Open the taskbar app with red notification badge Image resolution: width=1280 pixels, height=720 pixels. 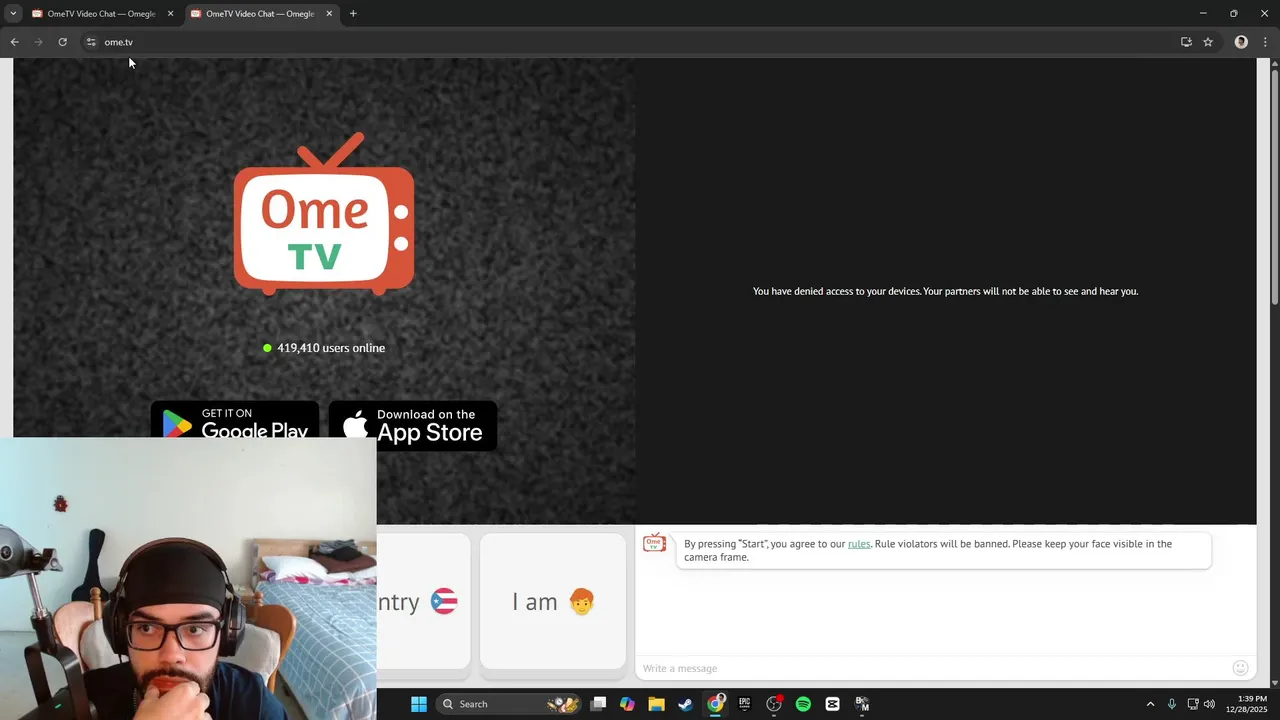click(x=774, y=704)
